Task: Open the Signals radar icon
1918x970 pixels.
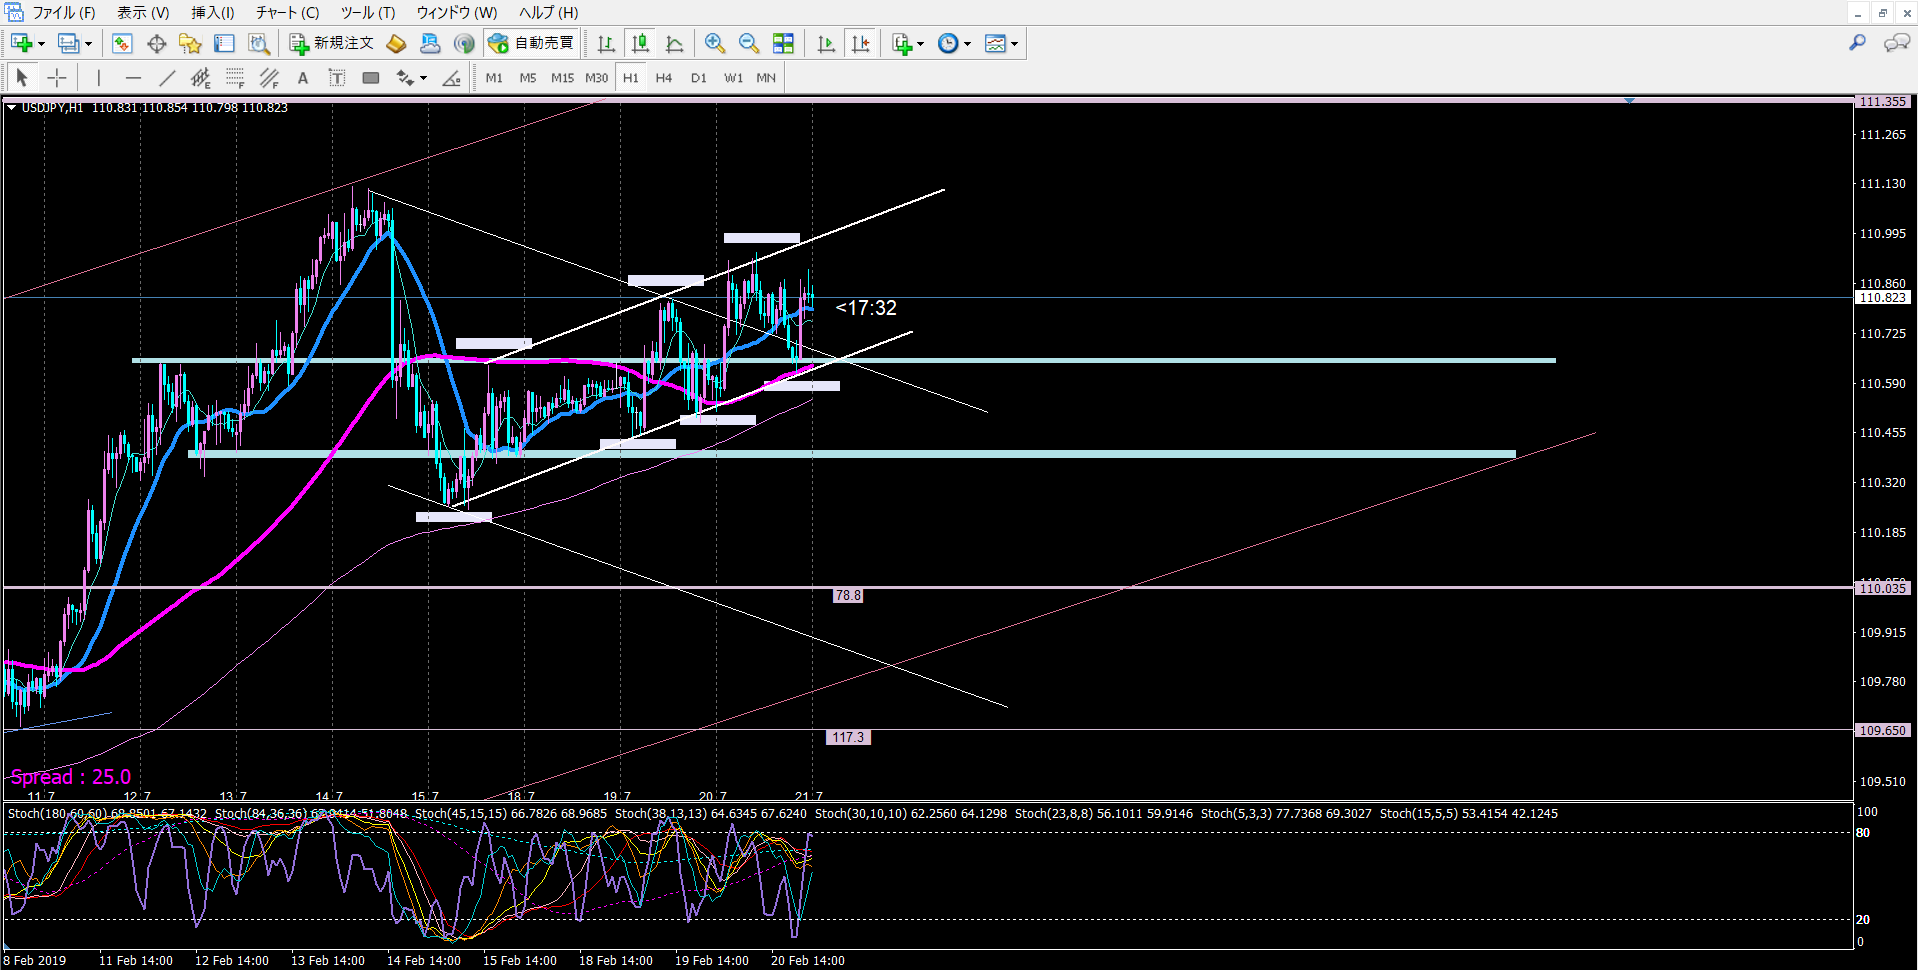Action: pos(464,43)
